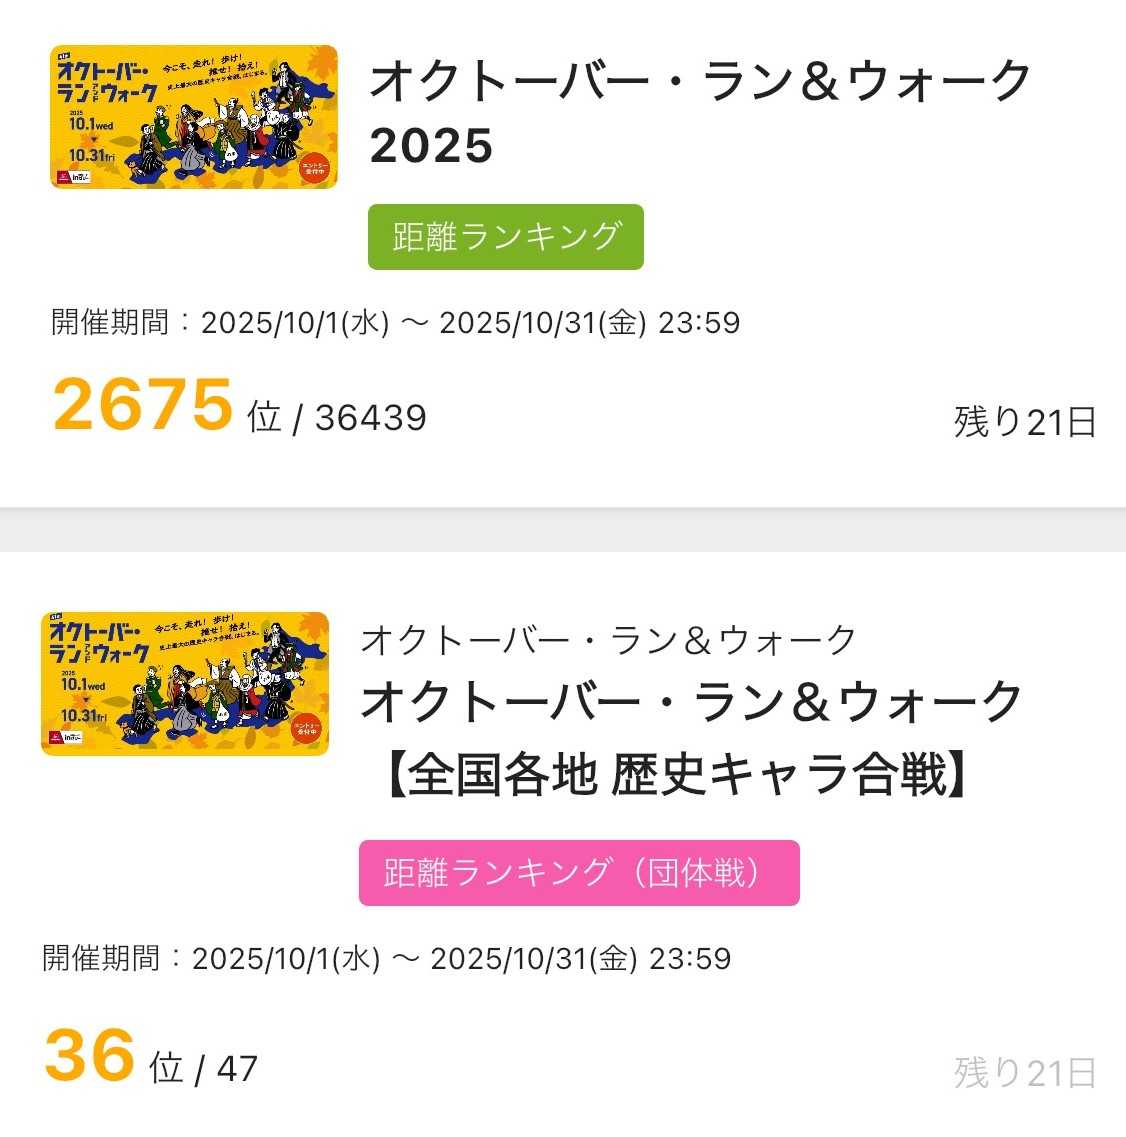
Task: Select the orange 36 rank number
Action: [89, 1056]
